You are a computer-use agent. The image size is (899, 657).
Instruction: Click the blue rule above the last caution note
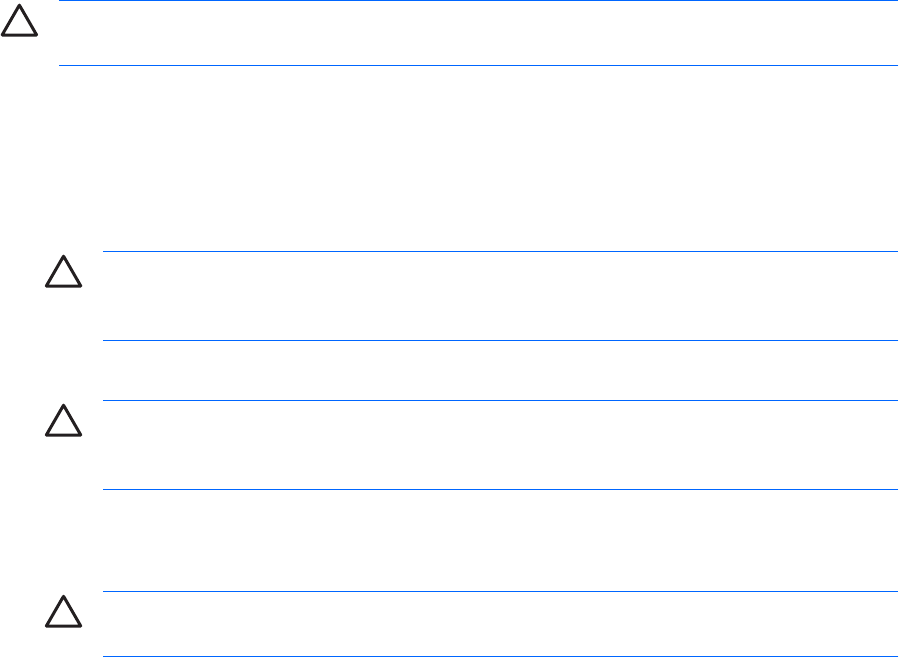[x=500, y=591]
